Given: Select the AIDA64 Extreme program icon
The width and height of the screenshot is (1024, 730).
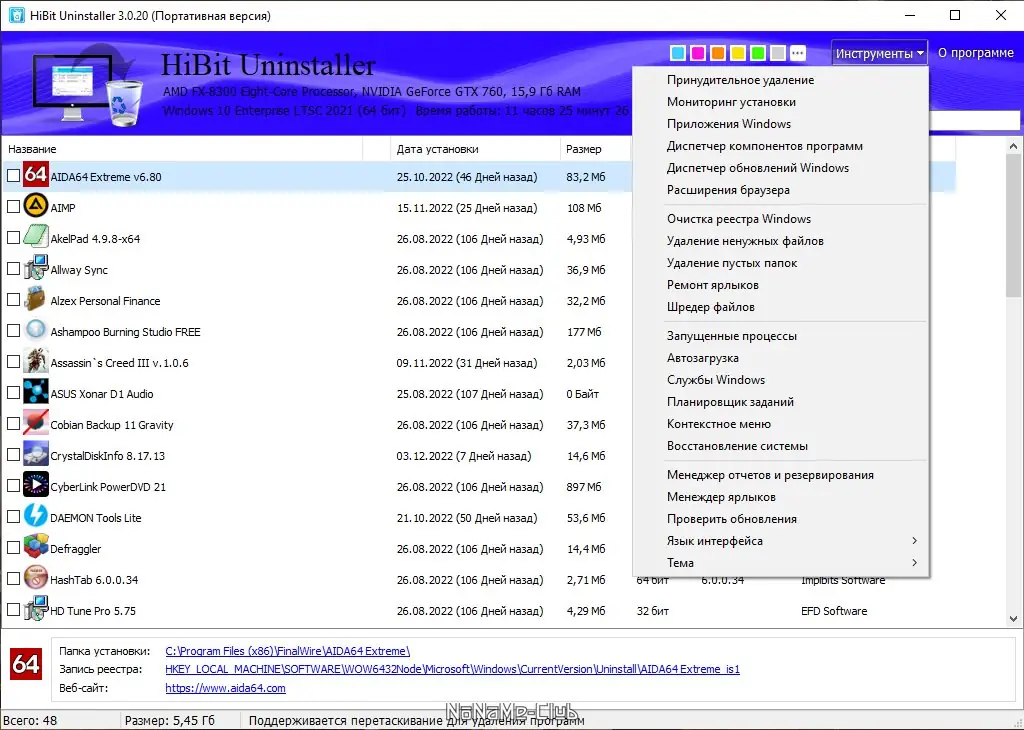Looking at the screenshot, I should tap(34, 175).
